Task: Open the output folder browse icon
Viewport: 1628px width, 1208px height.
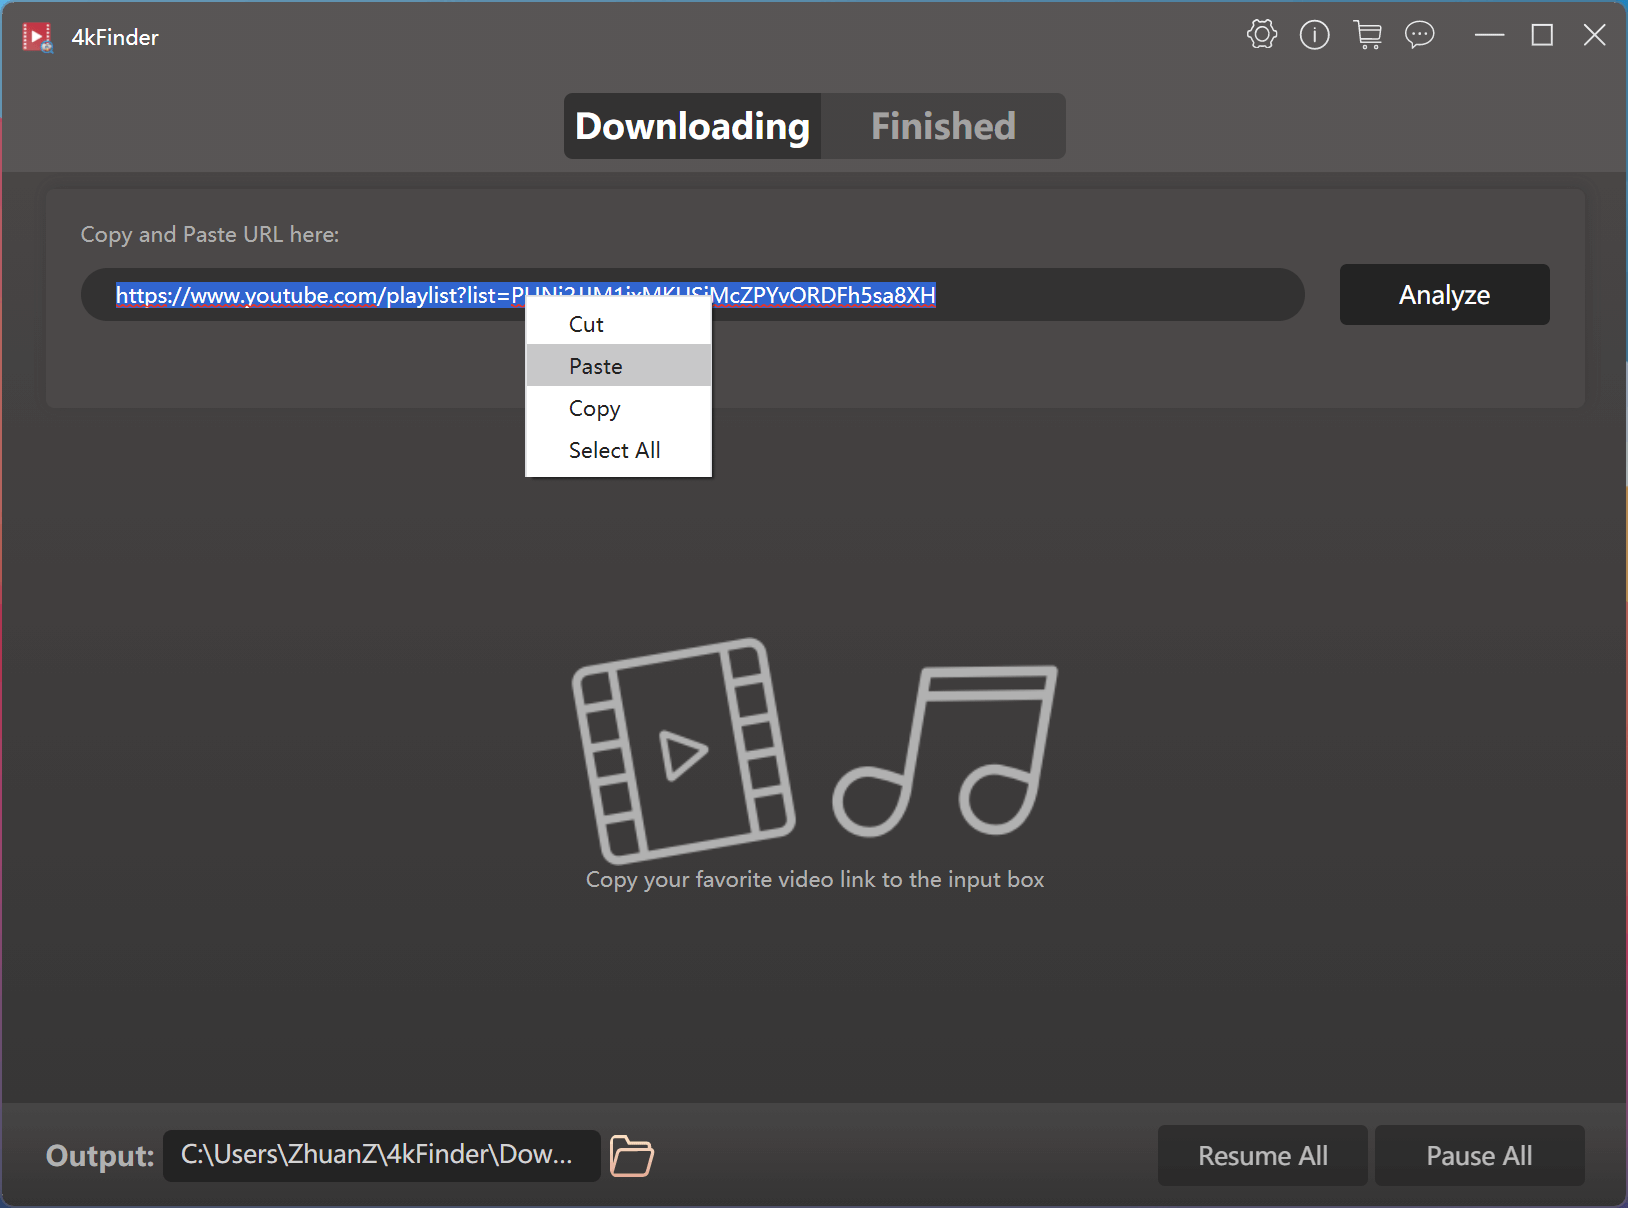Action: (x=630, y=1156)
